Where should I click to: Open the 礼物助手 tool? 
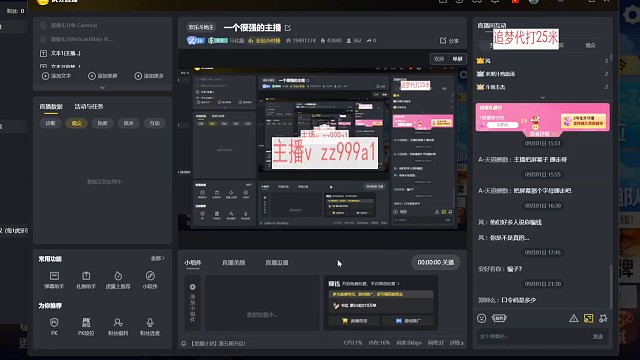coord(86,280)
